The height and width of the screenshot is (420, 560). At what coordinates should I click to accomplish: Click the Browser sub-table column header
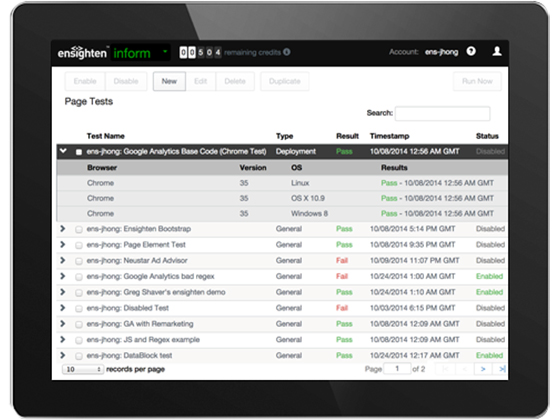[x=102, y=168]
